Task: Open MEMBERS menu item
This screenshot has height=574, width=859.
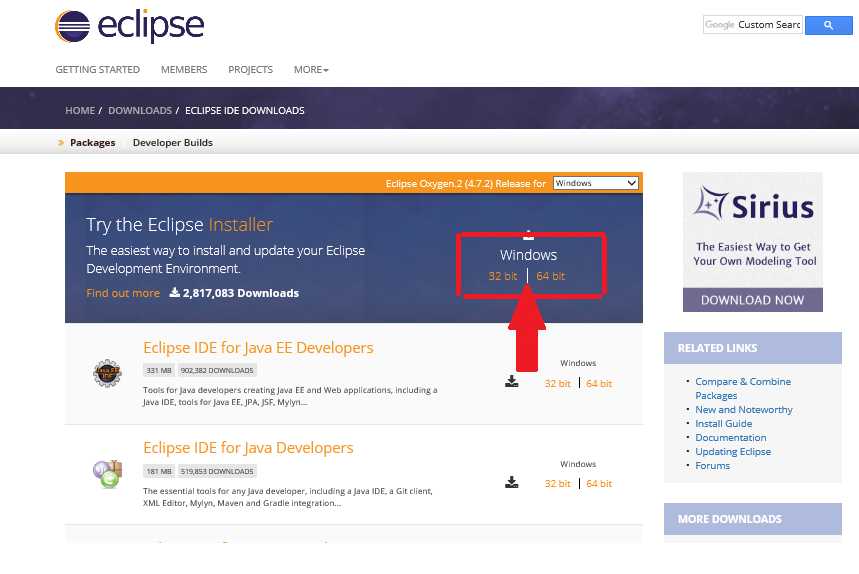Action: coord(184,70)
